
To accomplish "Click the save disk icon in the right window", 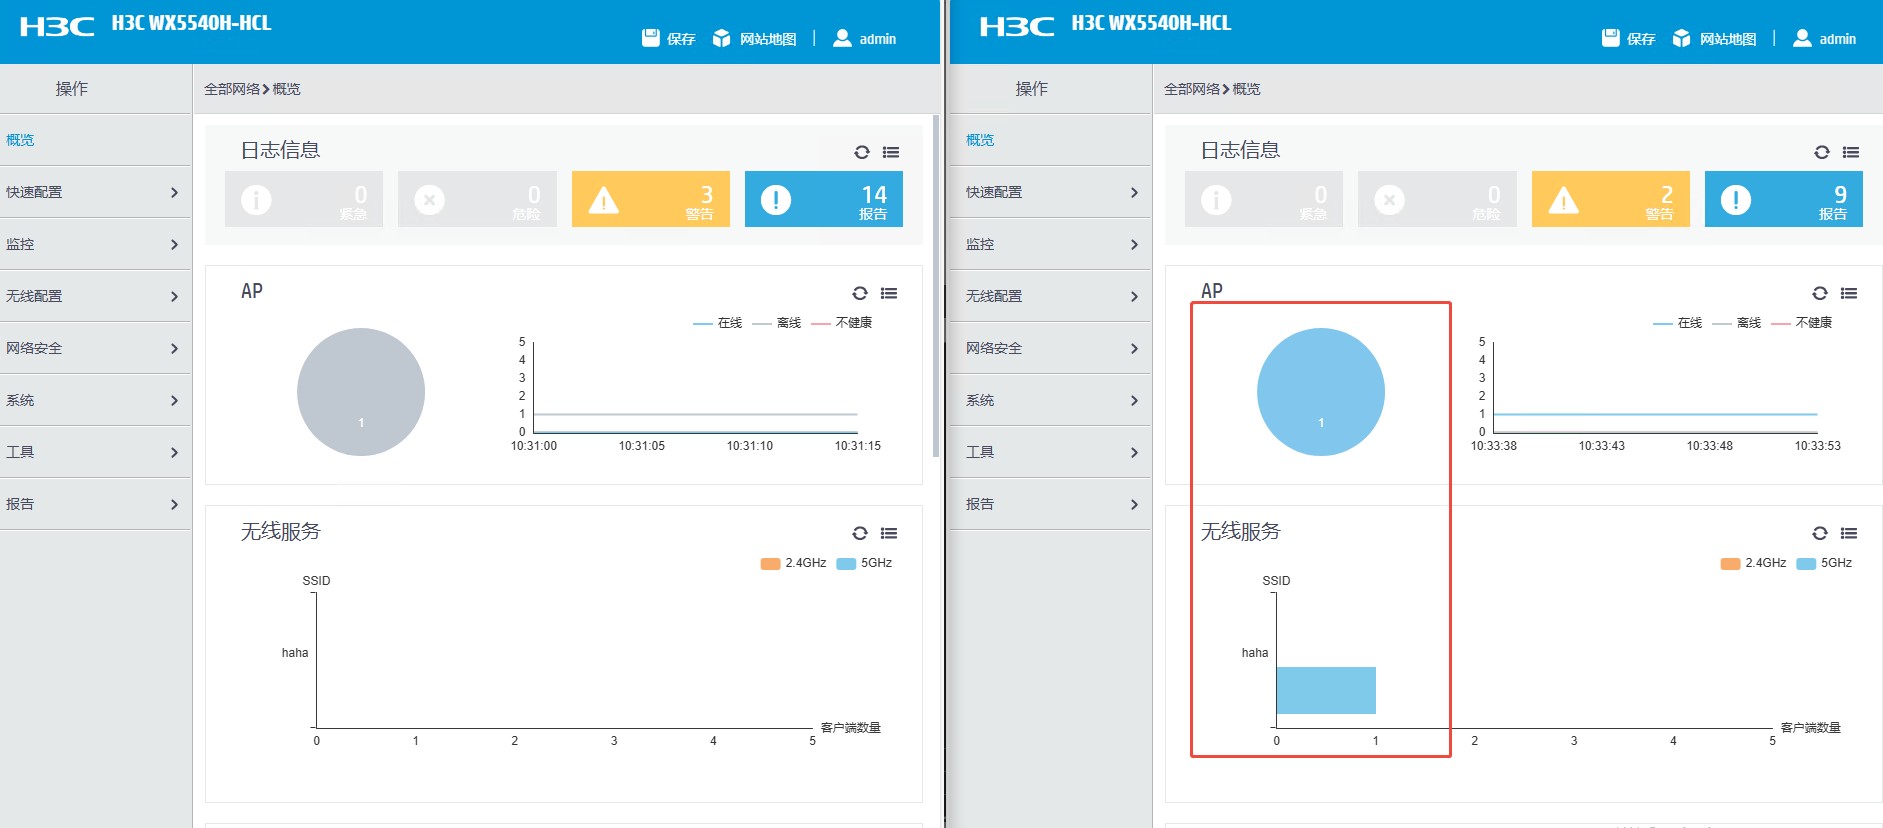I will click(x=1611, y=38).
